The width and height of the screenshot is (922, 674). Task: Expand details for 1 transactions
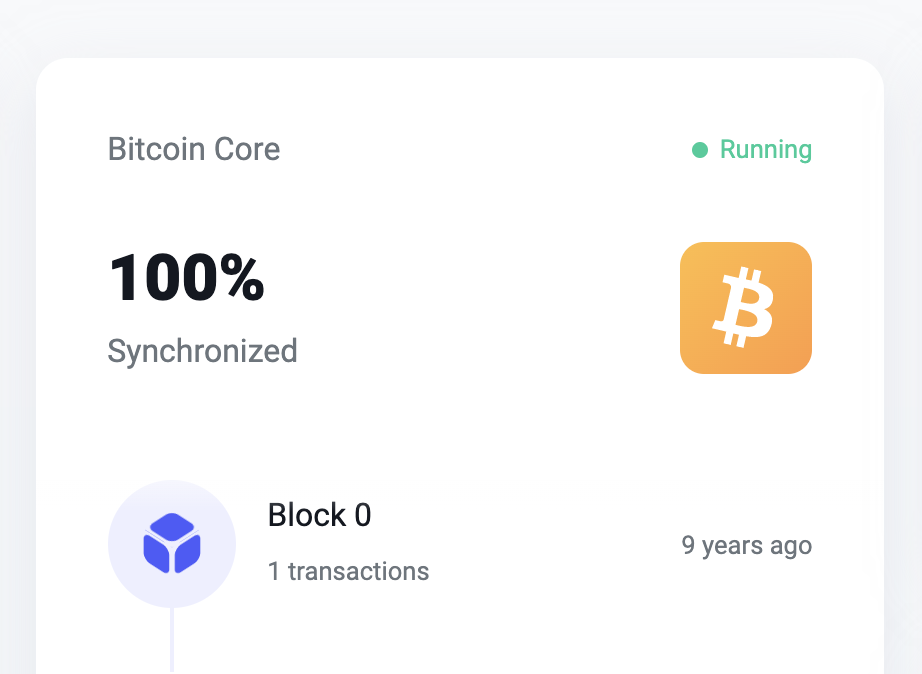coord(348,571)
